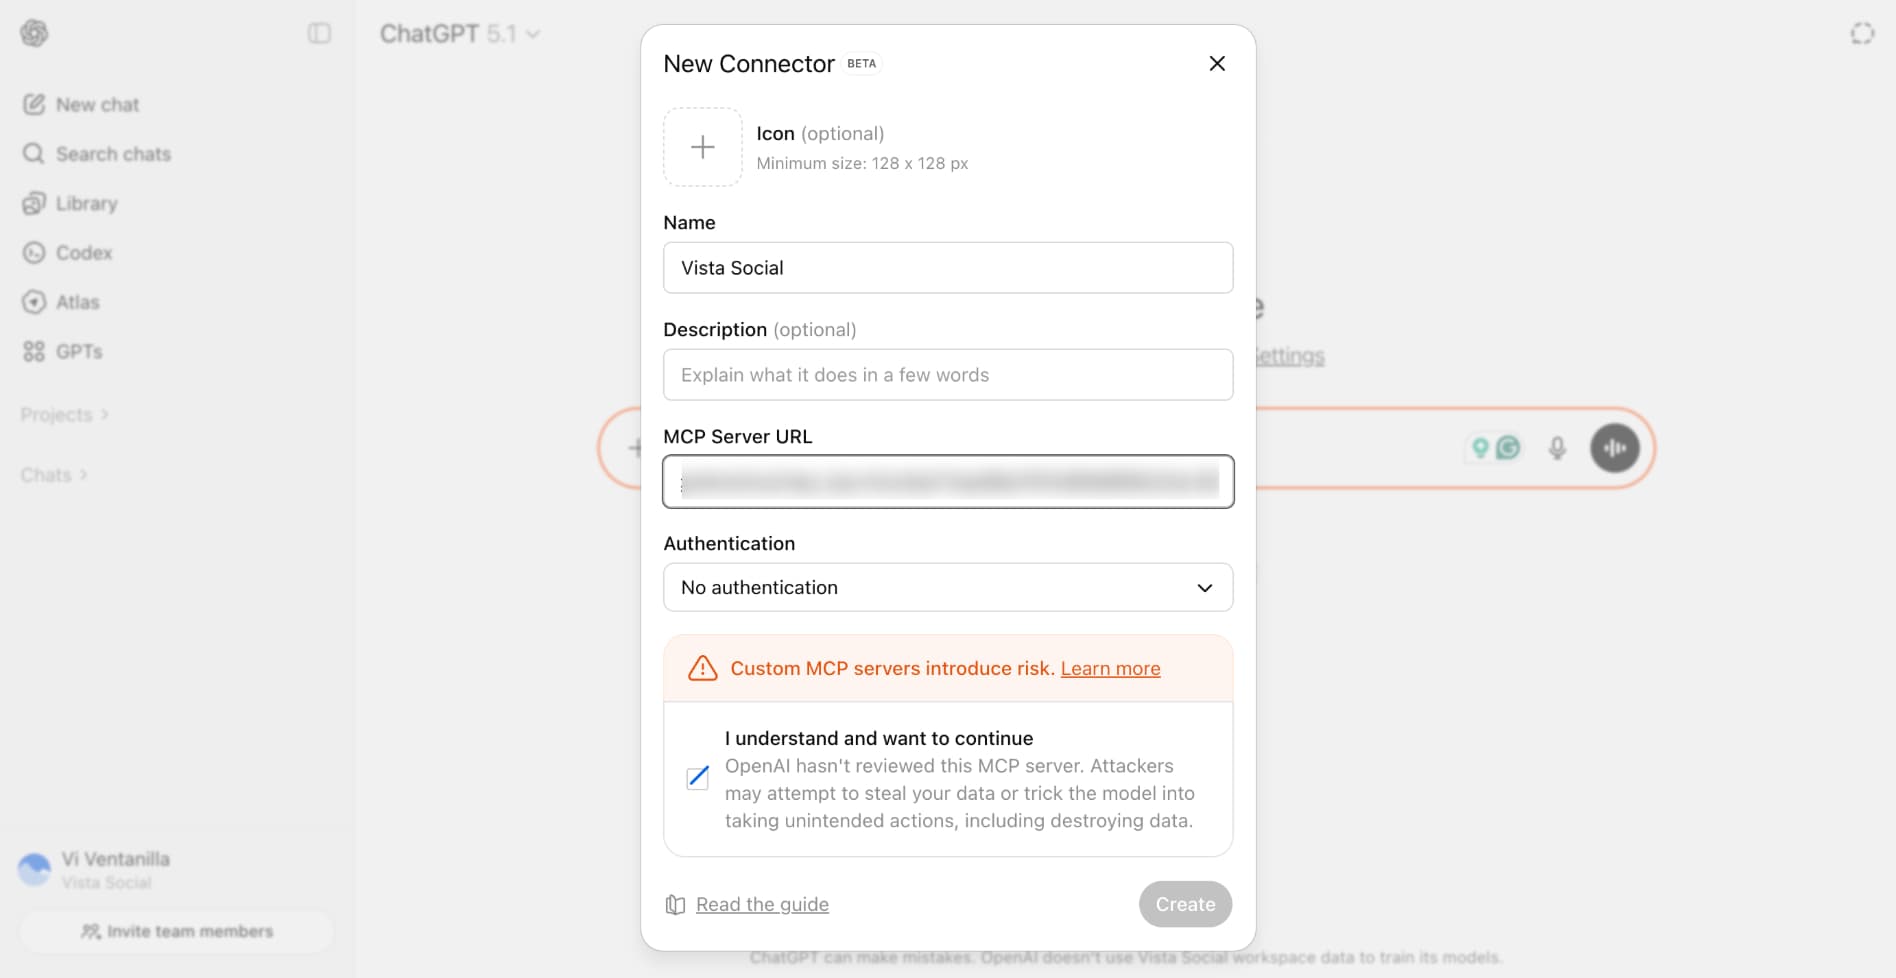Activate voice mode
This screenshot has height=978, width=1896.
pyautogui.click(x=1614, y=448)
